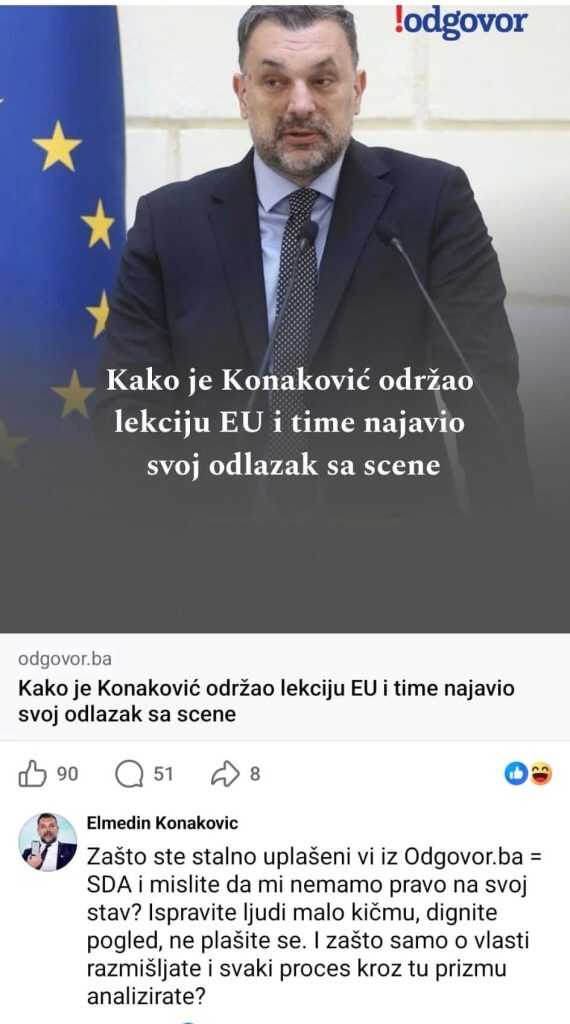This screenshot has height=1024, width=570.
Task: Click the red exclamation mark in the logo
Action: tap(398, 20)
